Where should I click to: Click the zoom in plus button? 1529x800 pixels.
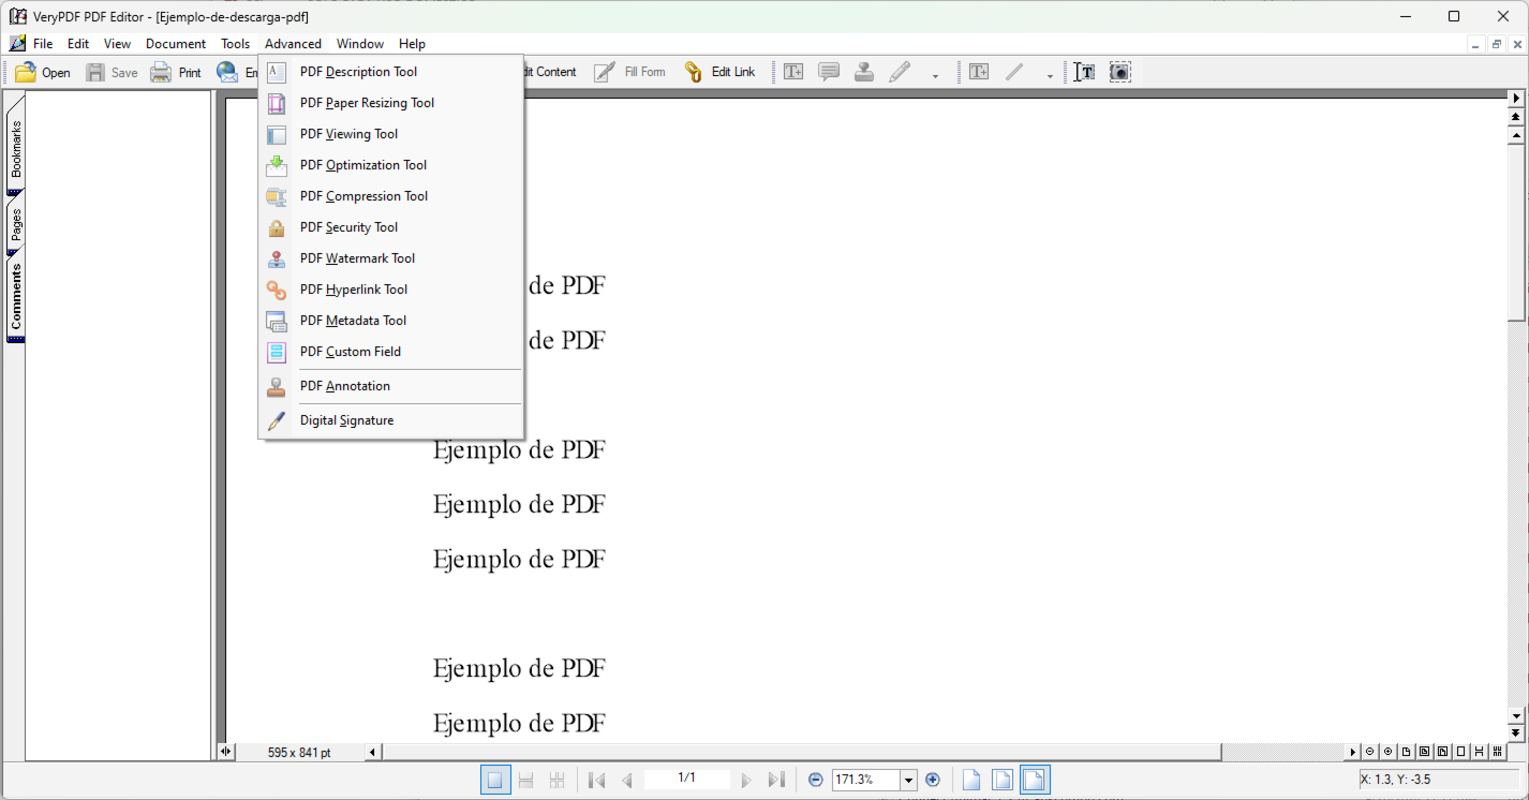tap(933, 780)
